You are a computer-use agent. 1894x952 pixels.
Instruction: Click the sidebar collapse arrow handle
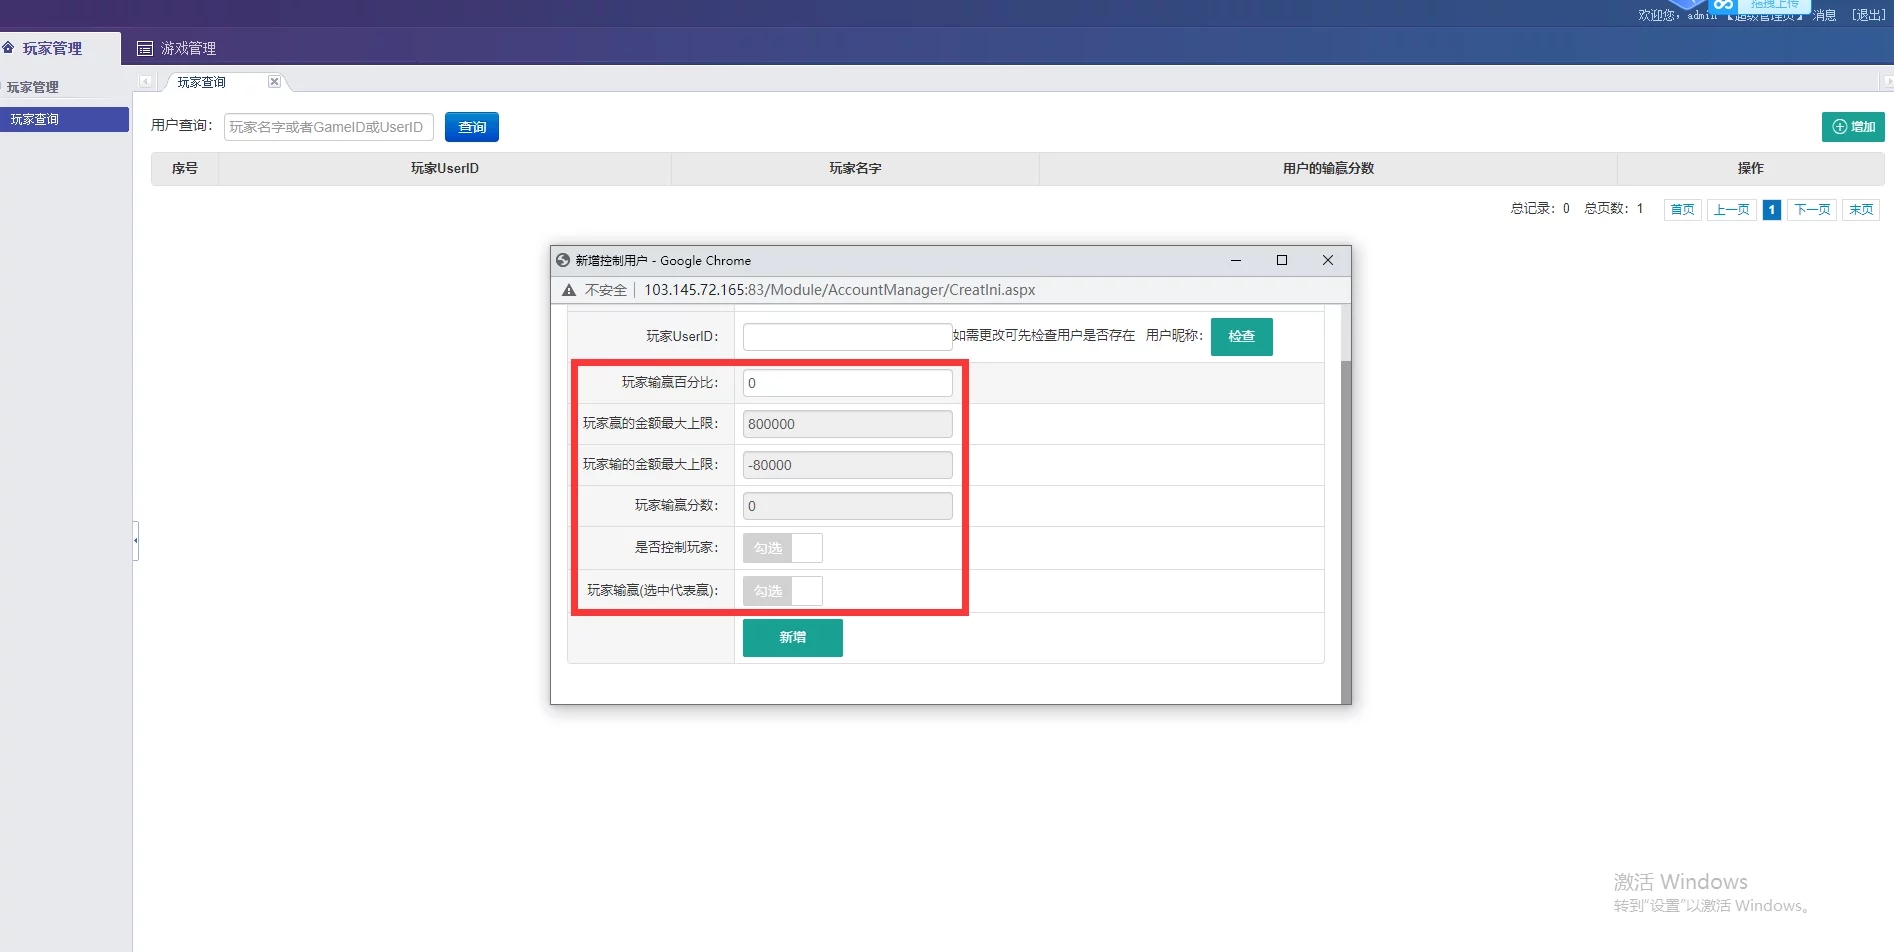(x=135, y=540)
